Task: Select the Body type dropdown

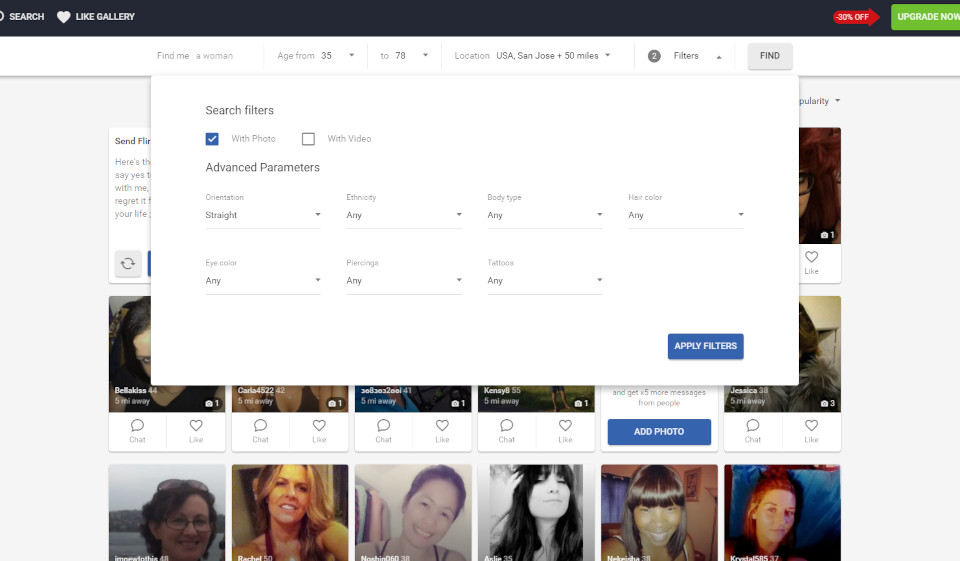Action: coord(545,215)
